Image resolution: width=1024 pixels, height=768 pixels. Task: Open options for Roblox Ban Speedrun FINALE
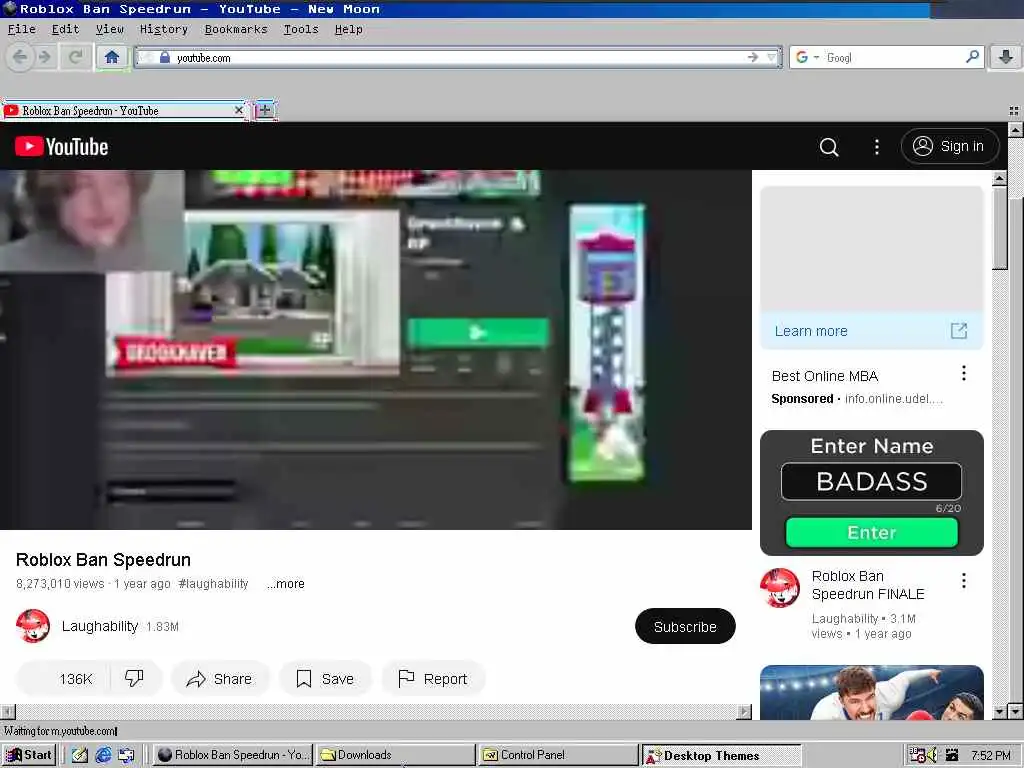(963, 581)
